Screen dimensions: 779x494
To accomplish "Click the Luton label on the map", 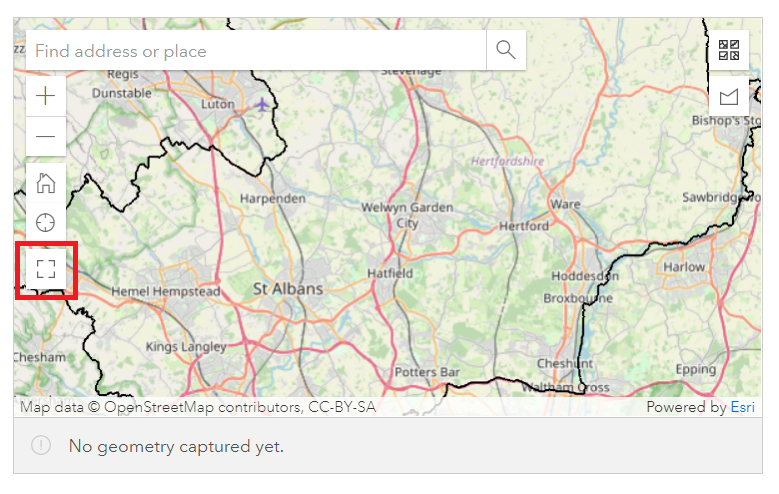I will pyautogui.click(x=217, y=103).
